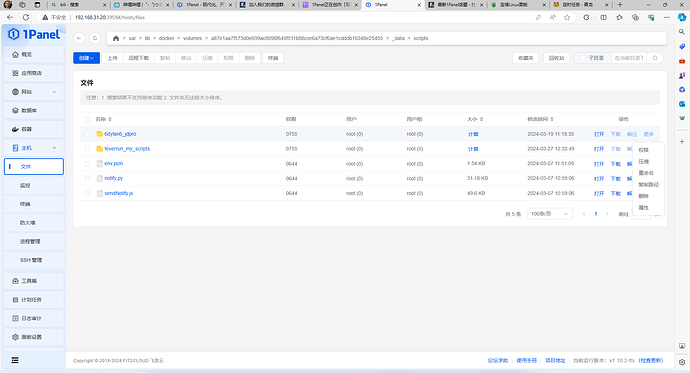Open the 工具箱 toolbox sidebar icon
Viewport: 690px width, 373px height.
(x=15, y=281)
